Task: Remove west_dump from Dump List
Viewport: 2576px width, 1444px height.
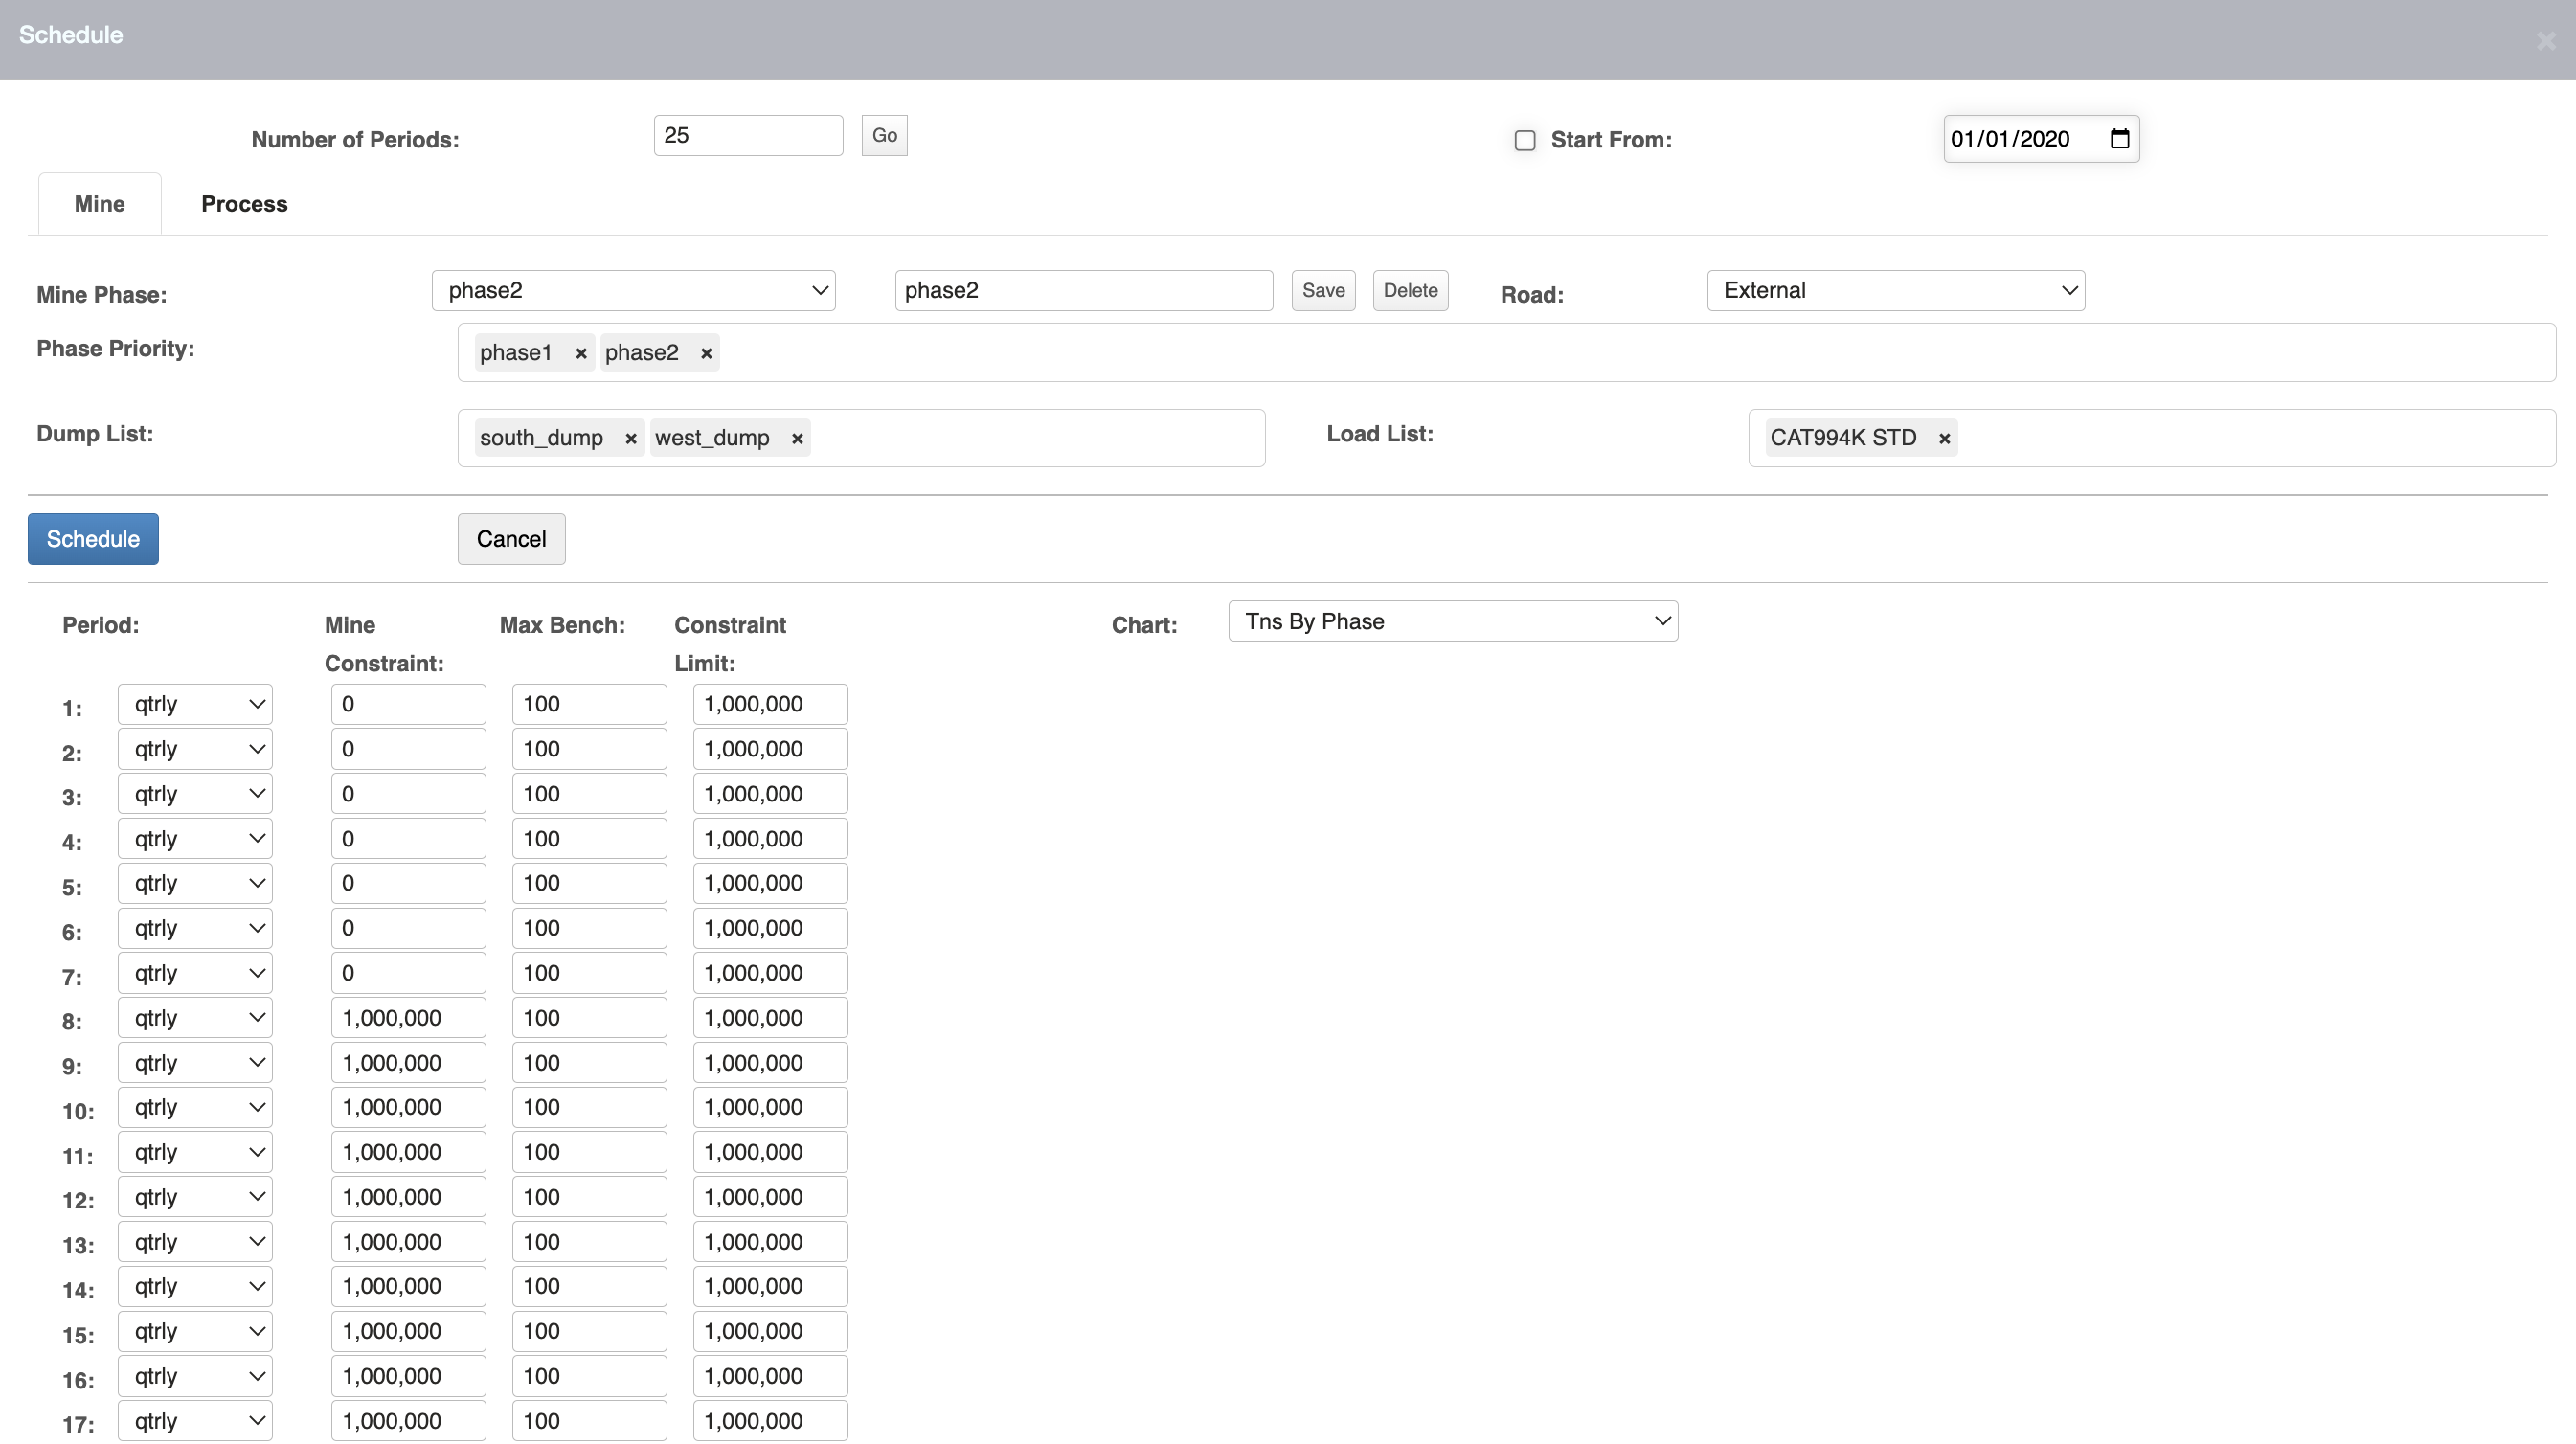Action: pos(797,438)
